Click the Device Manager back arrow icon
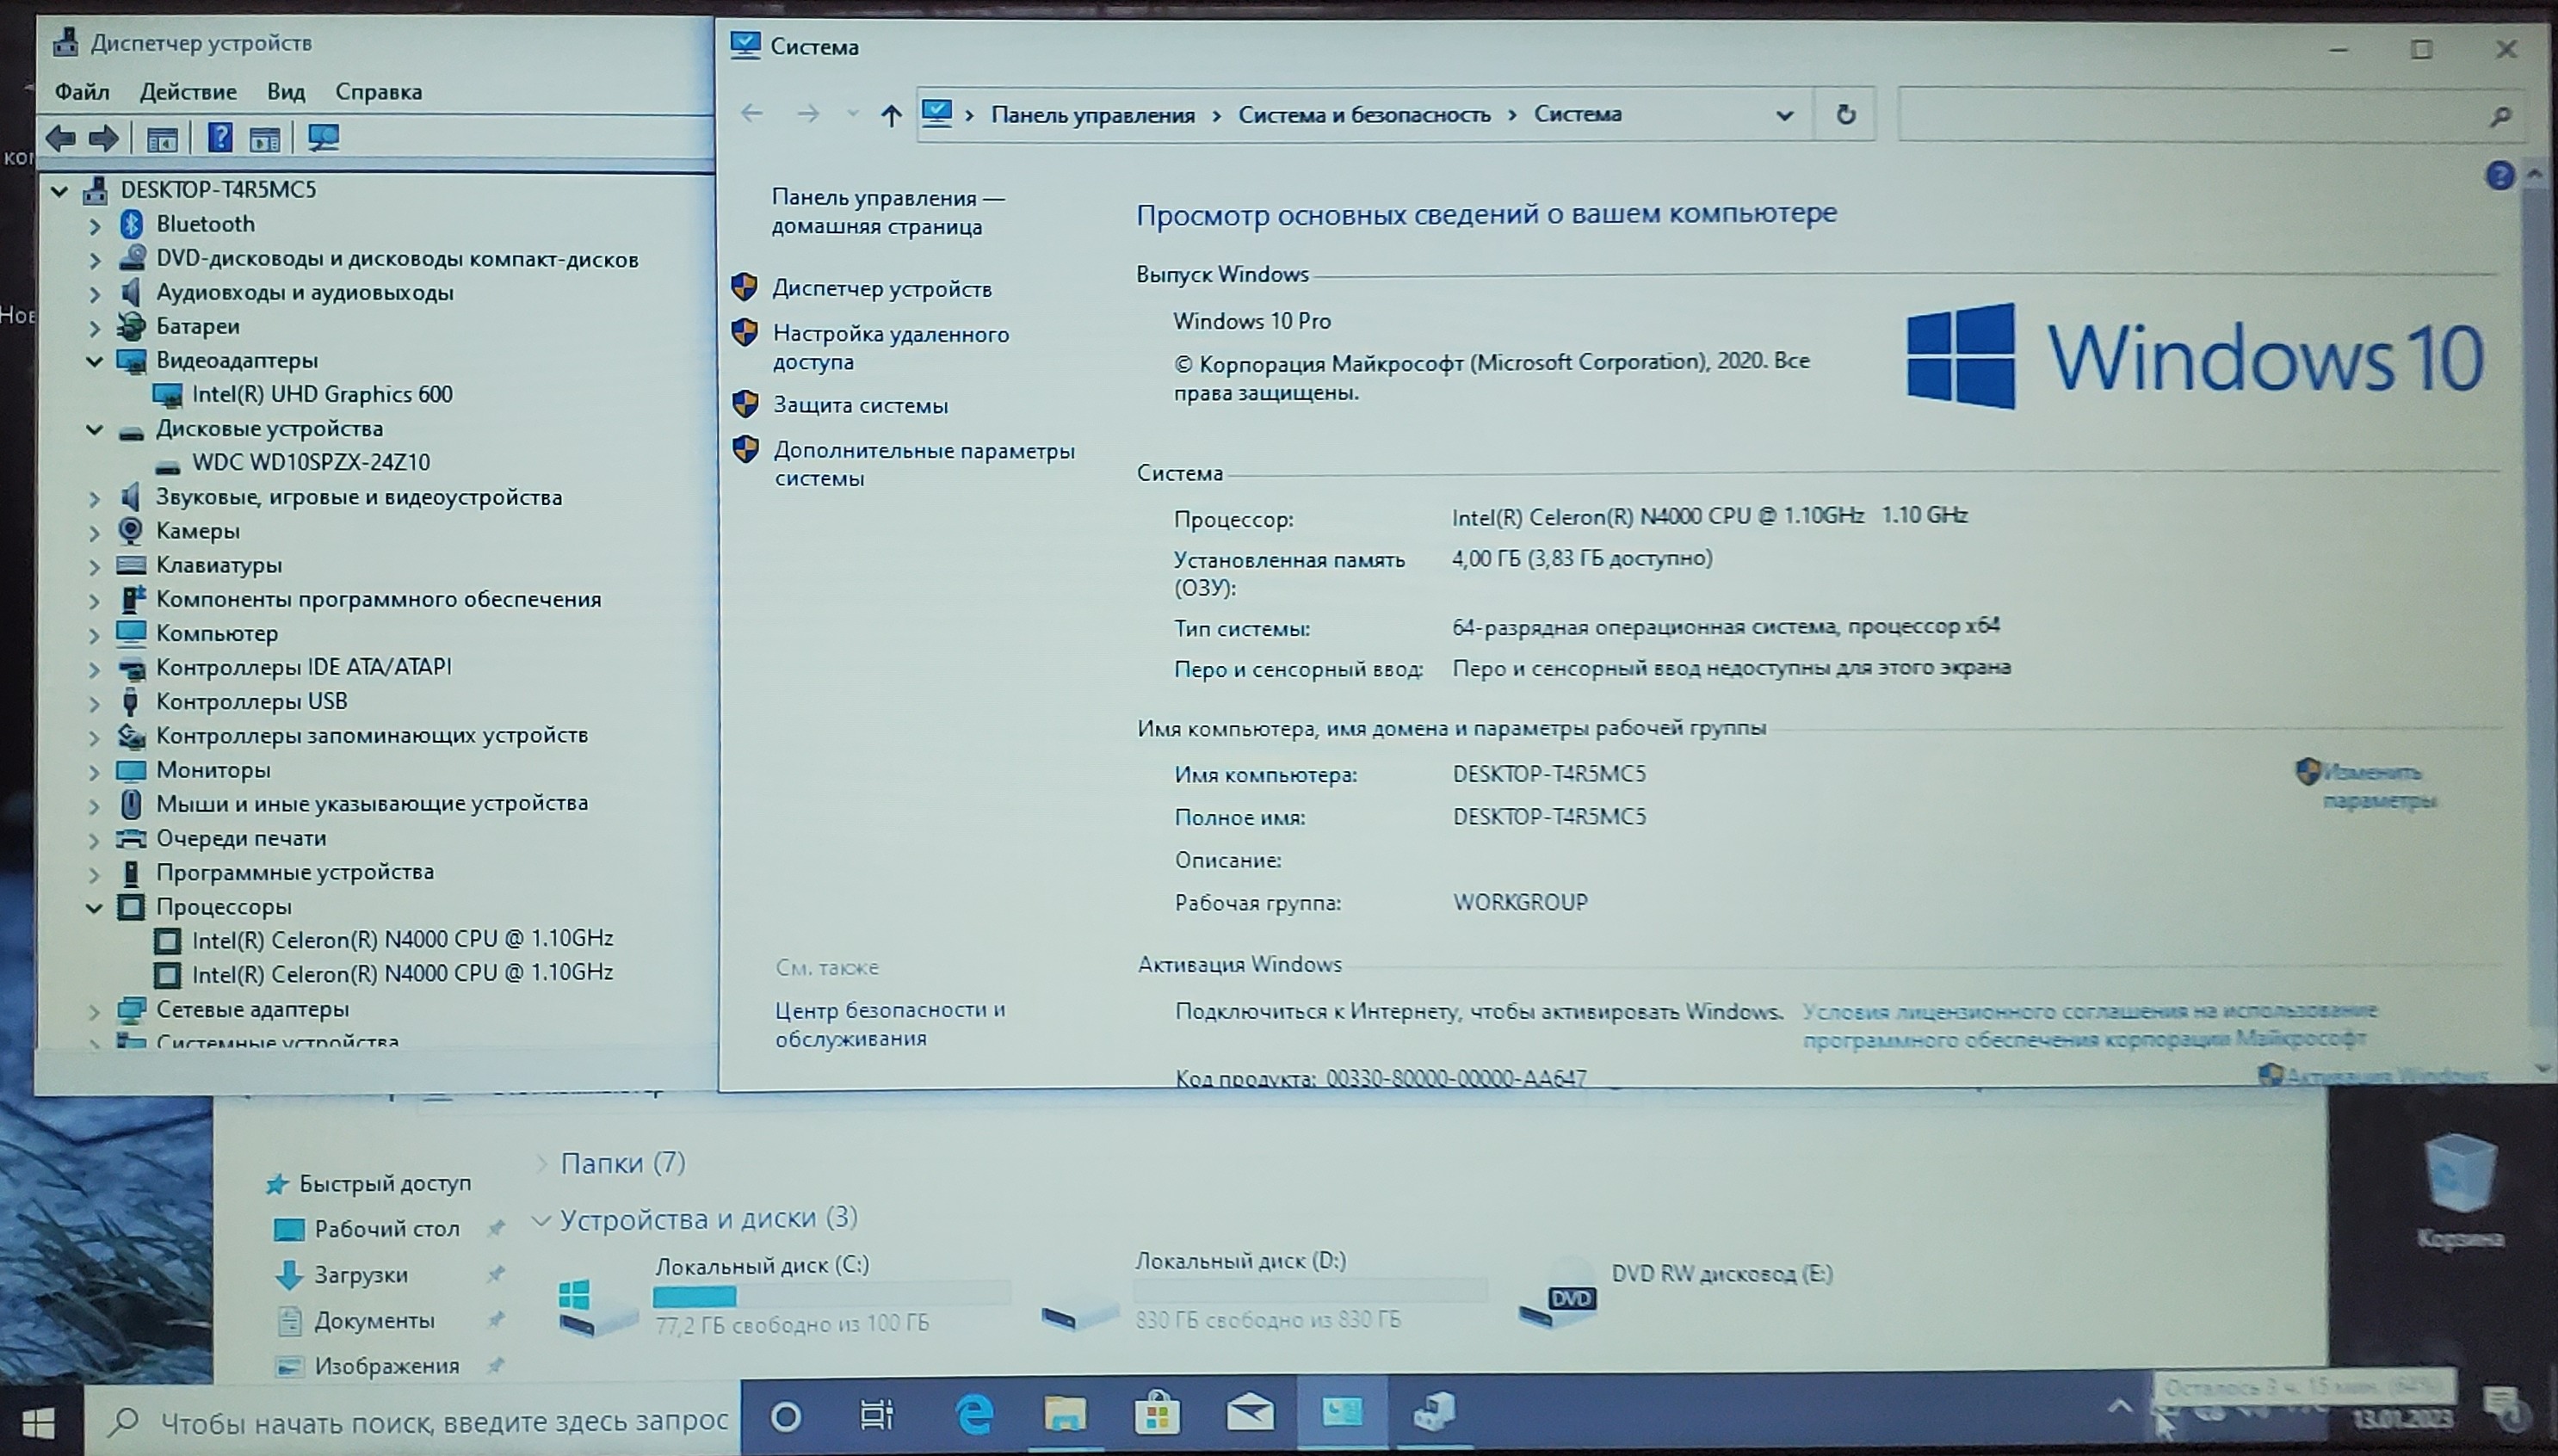 [x=61, y=138]
